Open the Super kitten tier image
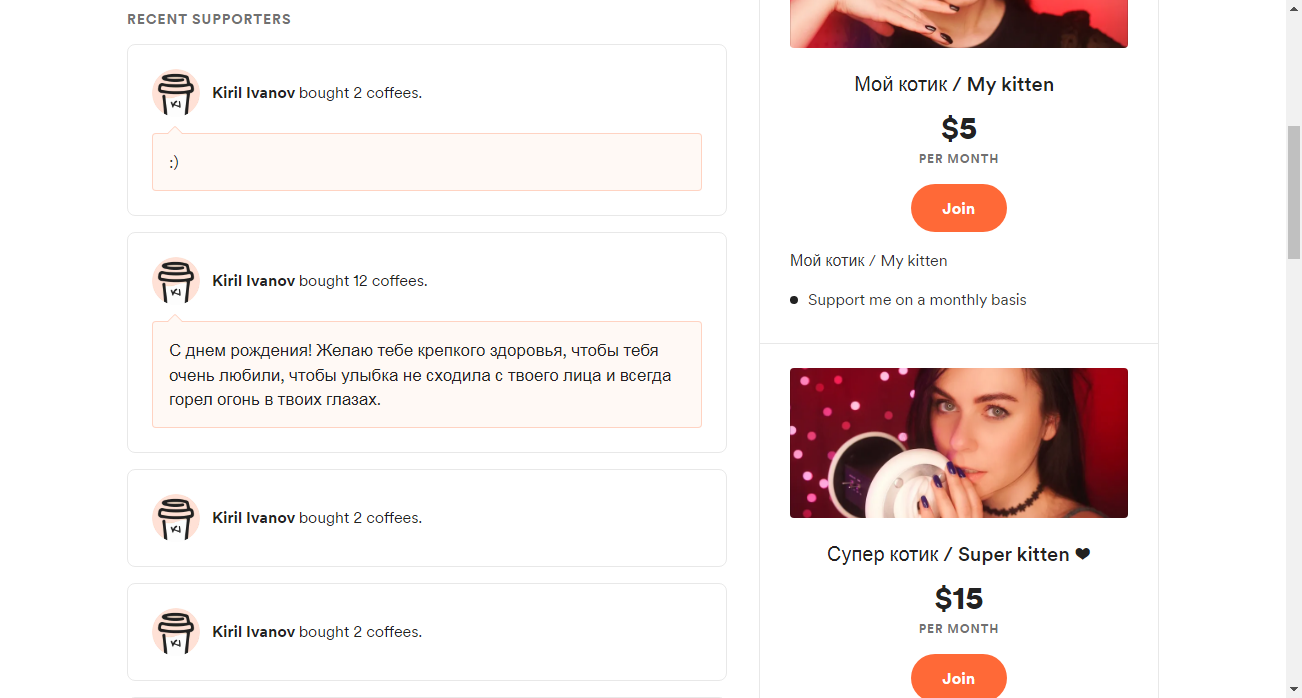The width and height of the screenshot is (1302, 698). (958, 443)
